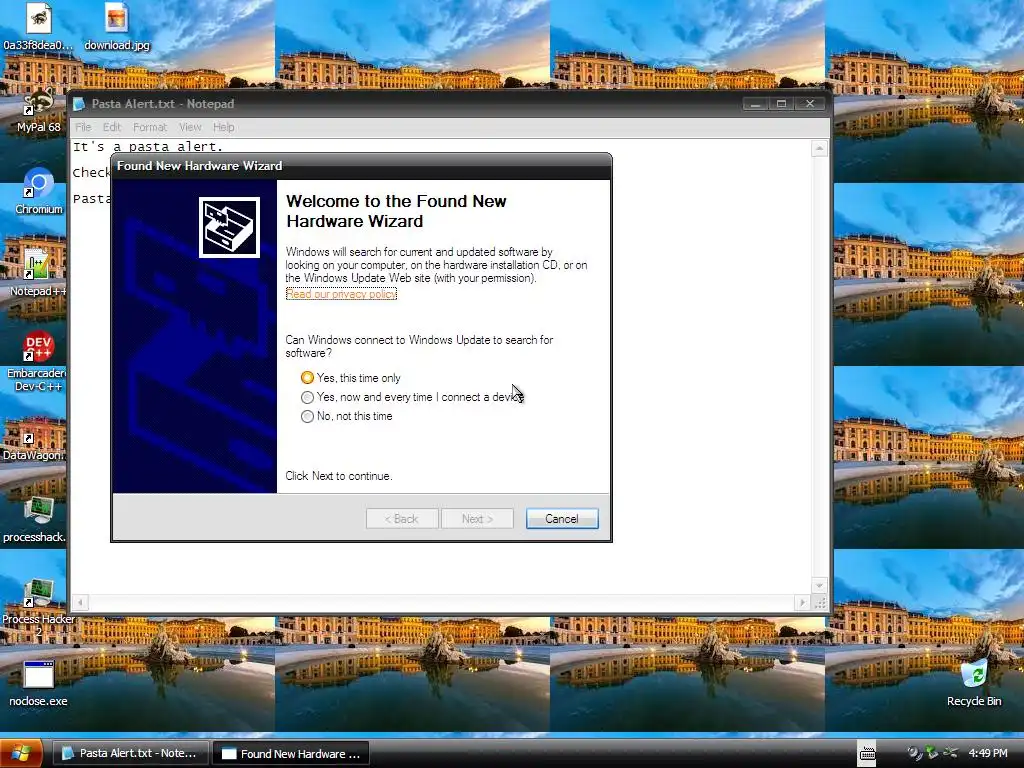The width and height of the screenshot is (1024, 768).
Task: Click the 'It's a pasta alert.' text line
Action: (148, 146)
